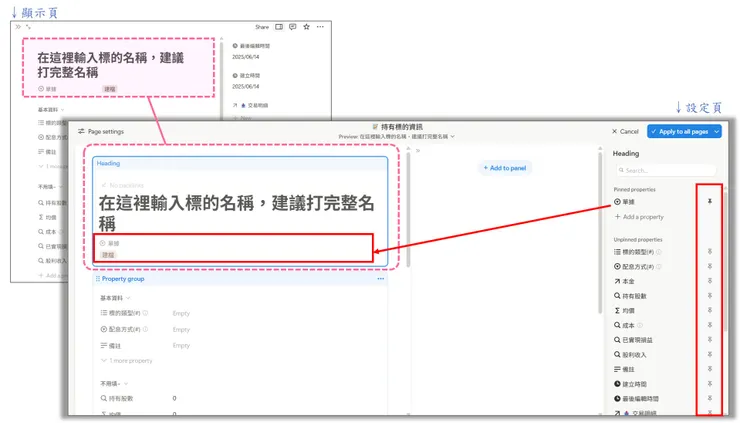Click the Search field in Heading sidebar
This screenshot has width=740, height=423.
pyautogui.click(x=666, y=170)
